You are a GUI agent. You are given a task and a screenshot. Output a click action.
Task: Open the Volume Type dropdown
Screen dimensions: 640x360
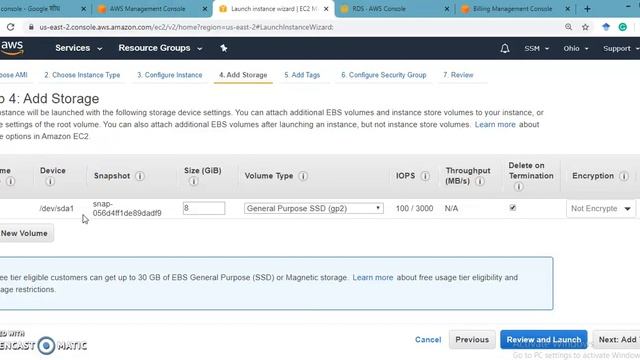[313, 209]
